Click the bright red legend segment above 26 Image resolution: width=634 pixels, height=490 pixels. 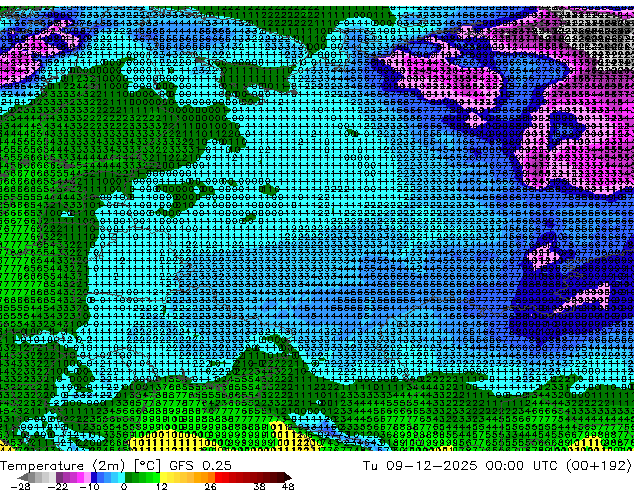pyautogui.click(x=218, y=477)
